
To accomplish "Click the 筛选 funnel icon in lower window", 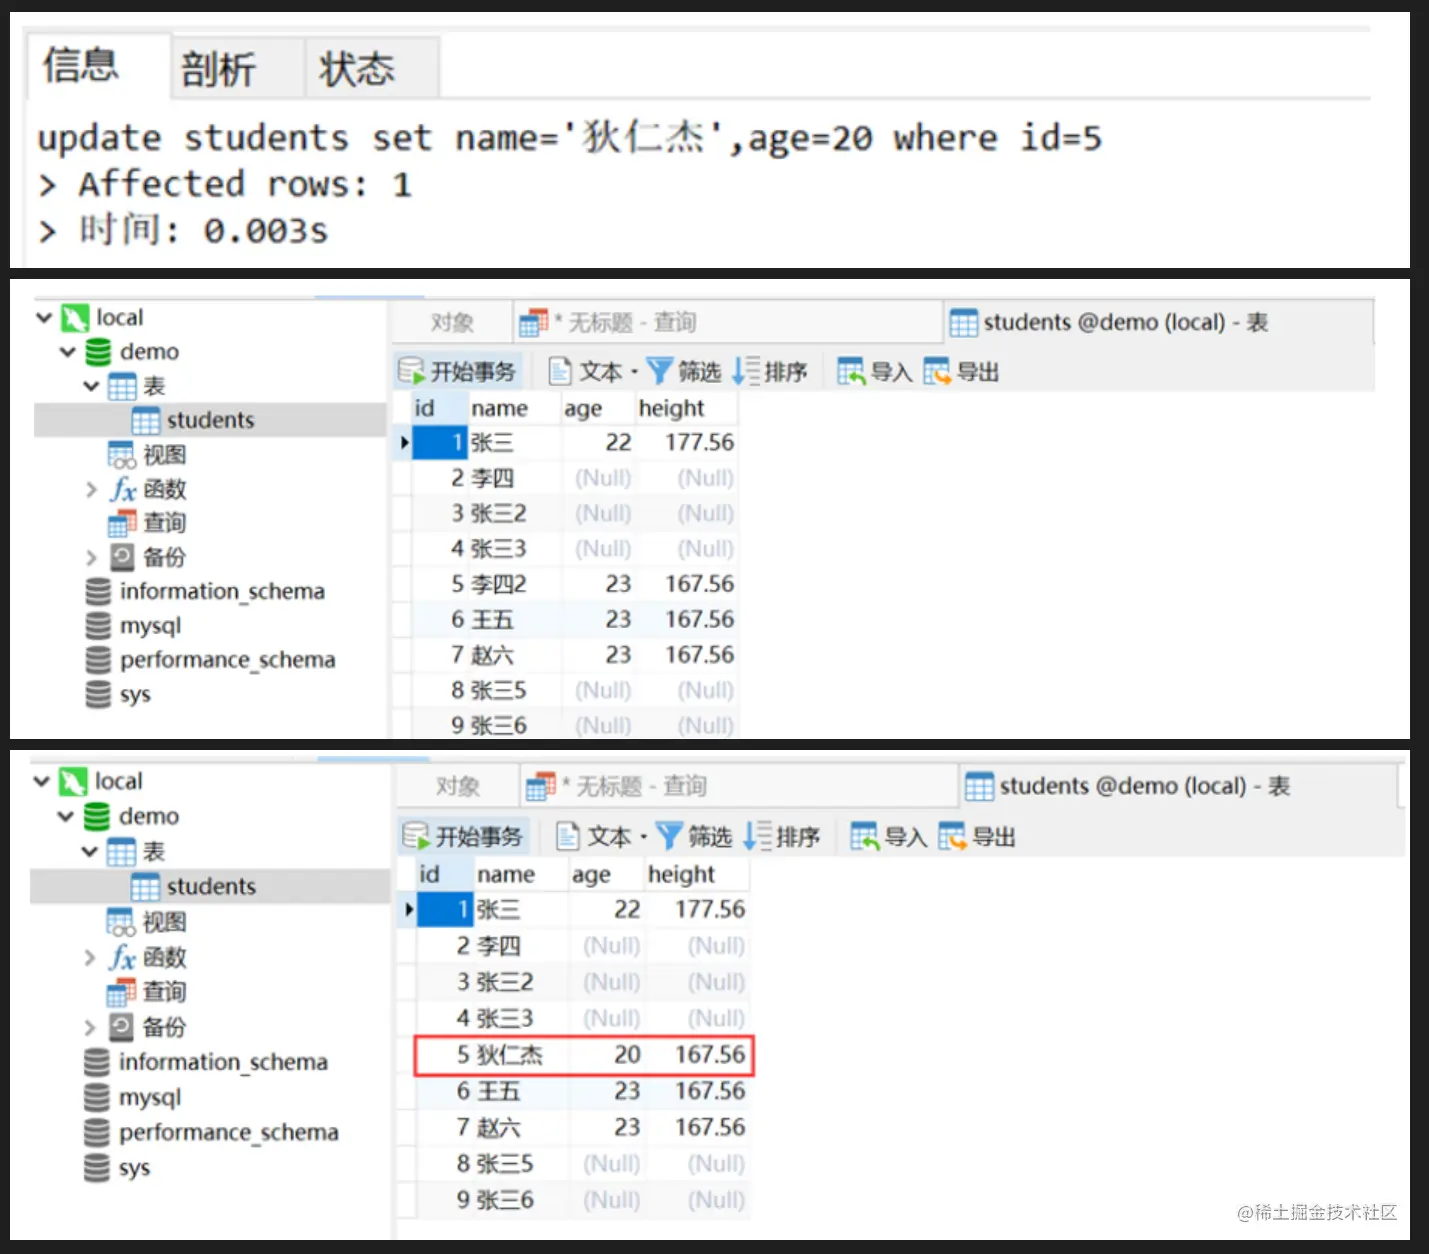I will point(669,836).
